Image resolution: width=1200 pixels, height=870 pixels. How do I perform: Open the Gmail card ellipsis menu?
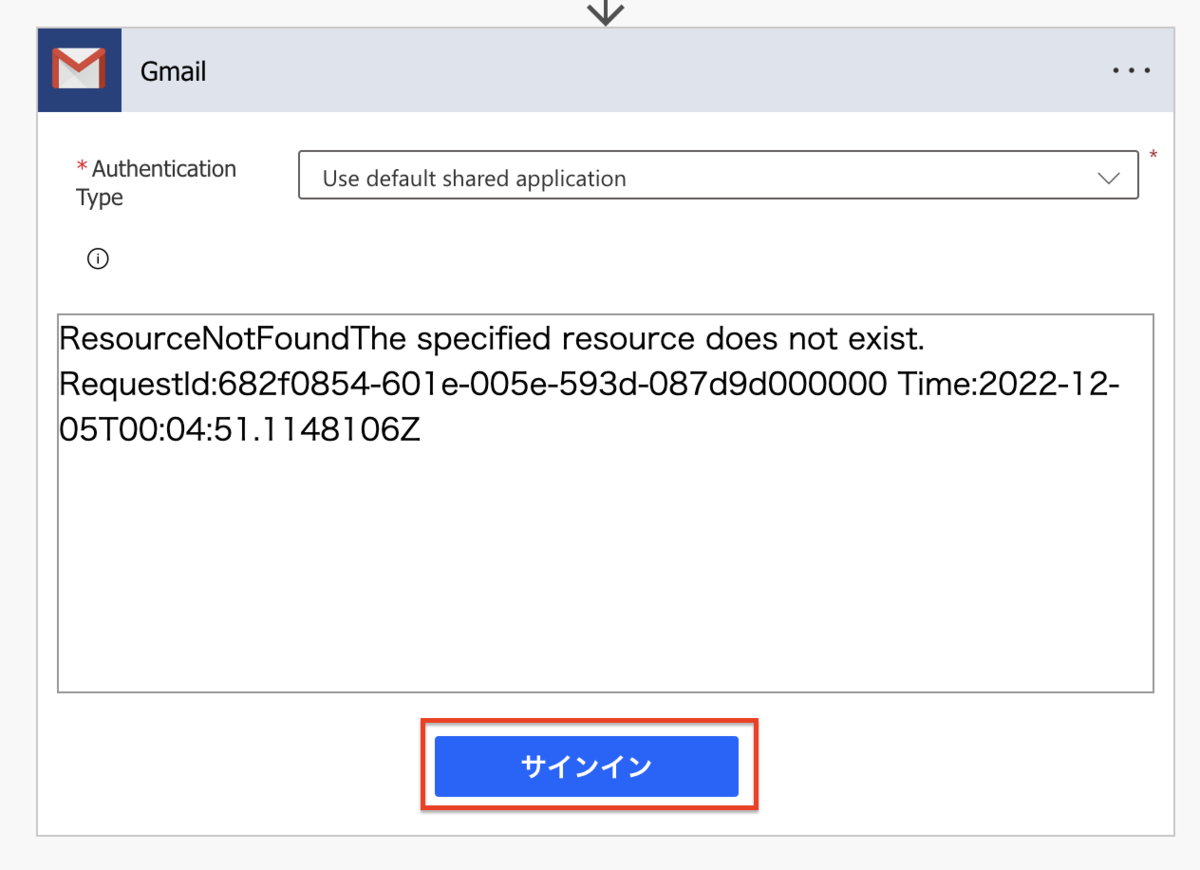[1132, 71]
